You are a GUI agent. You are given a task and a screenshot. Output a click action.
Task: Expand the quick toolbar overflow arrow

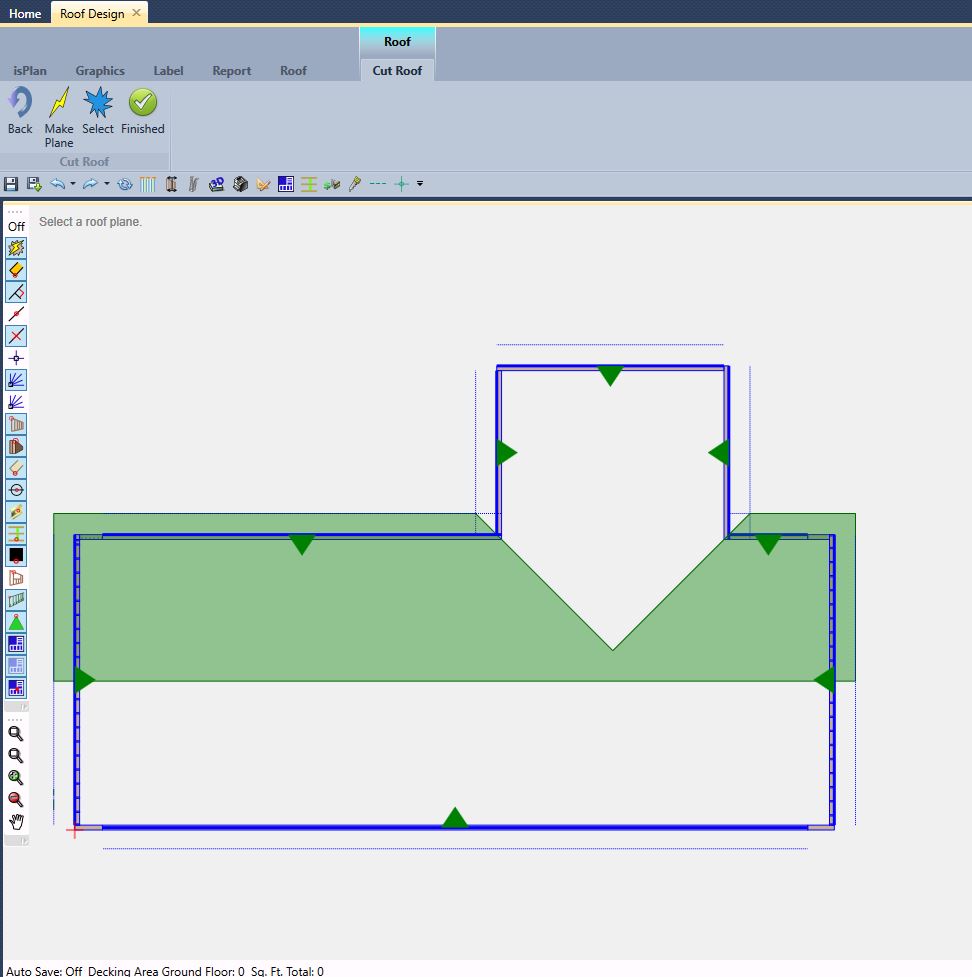(x=420, y=184)
